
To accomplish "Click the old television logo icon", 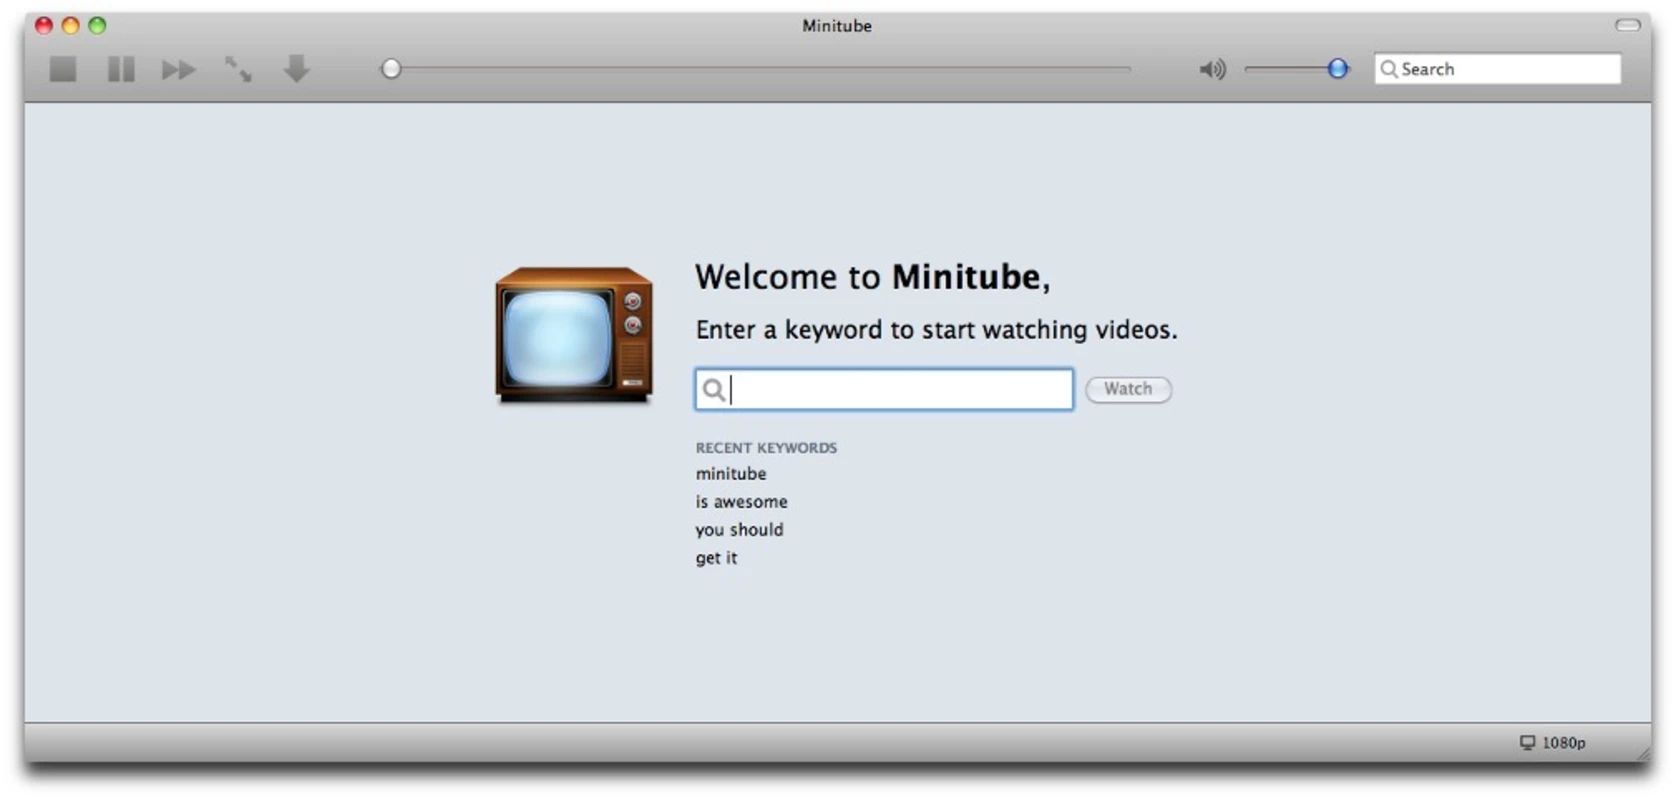I will 574,335.
